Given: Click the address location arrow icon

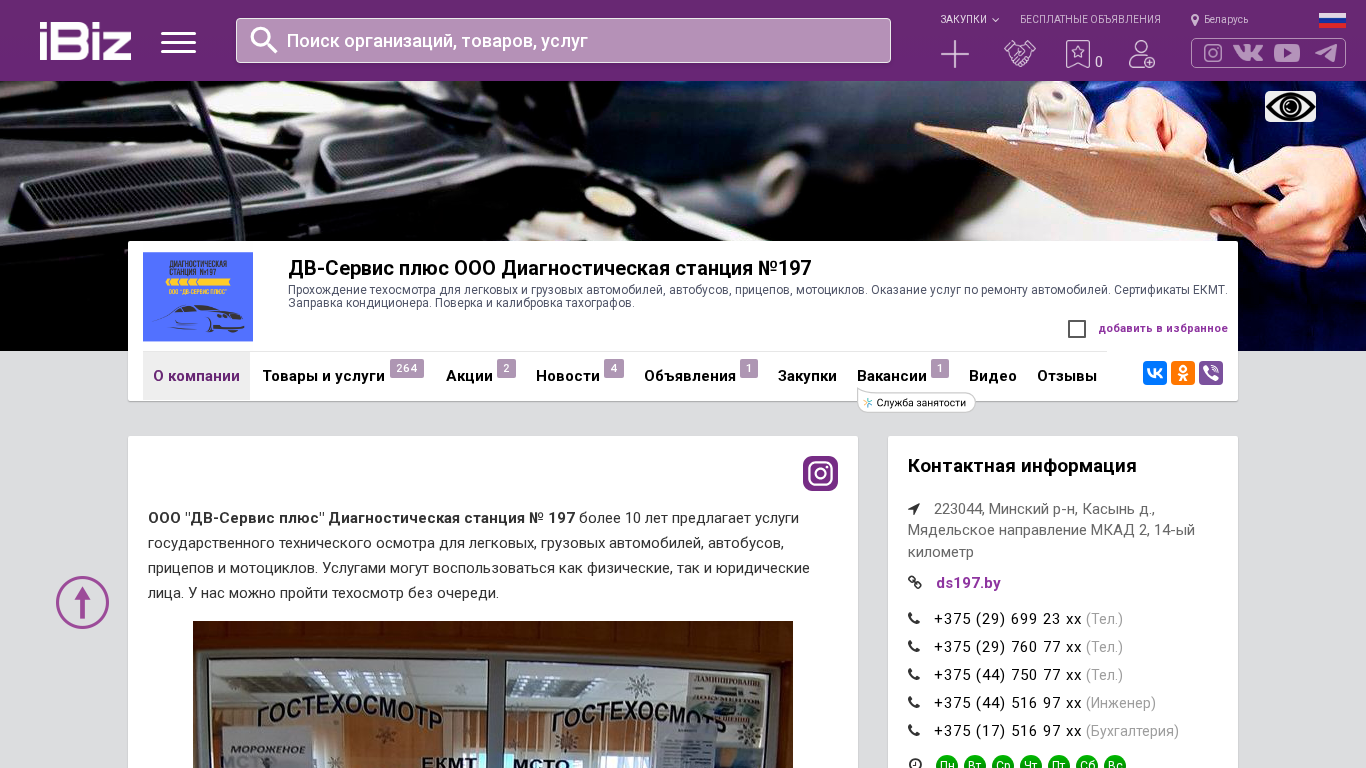Looking at the screenshot, I should click(914, 509).
